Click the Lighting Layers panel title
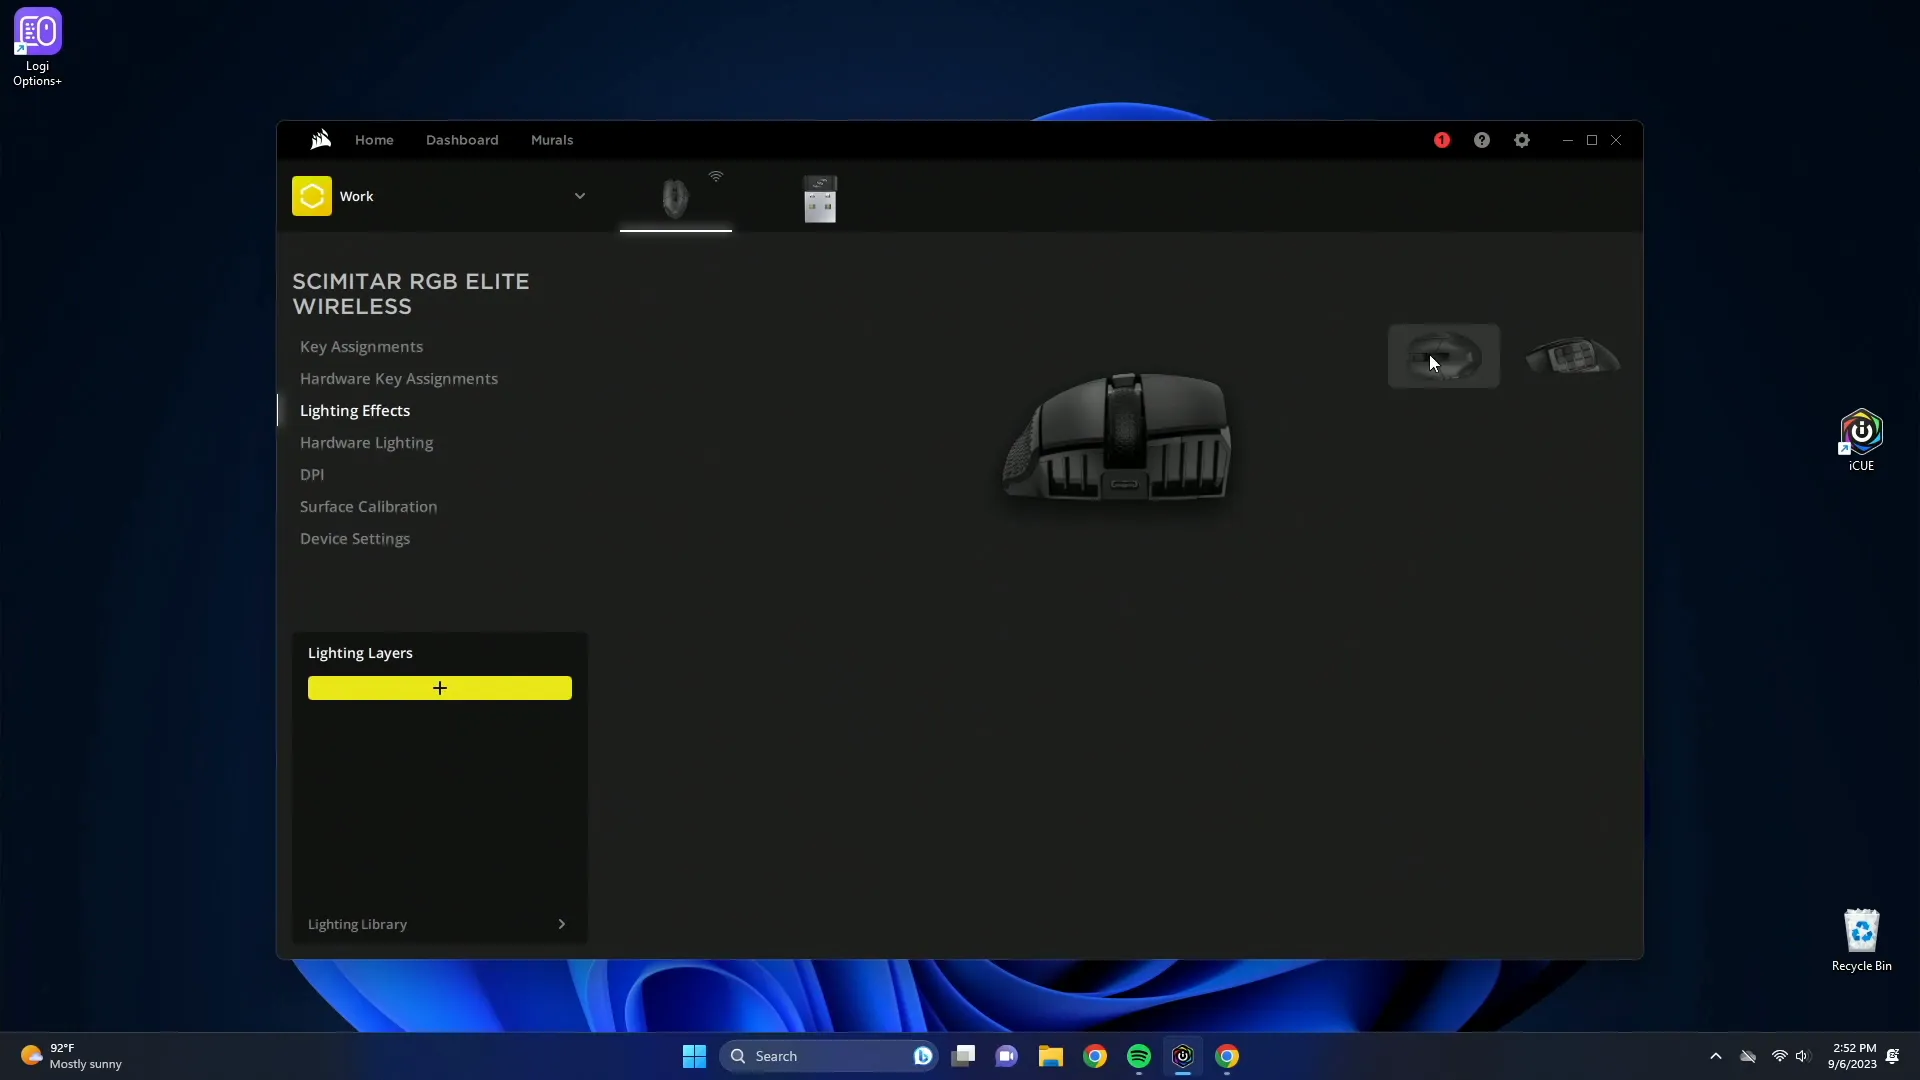Viewport: 1920px width, 1080px height. coord(360,653)
